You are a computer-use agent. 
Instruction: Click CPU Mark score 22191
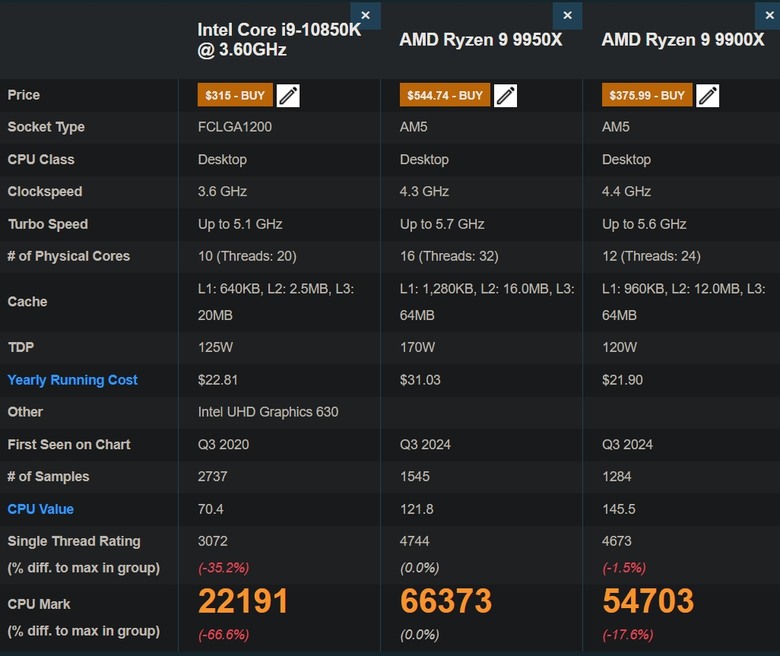click(243, 601)
